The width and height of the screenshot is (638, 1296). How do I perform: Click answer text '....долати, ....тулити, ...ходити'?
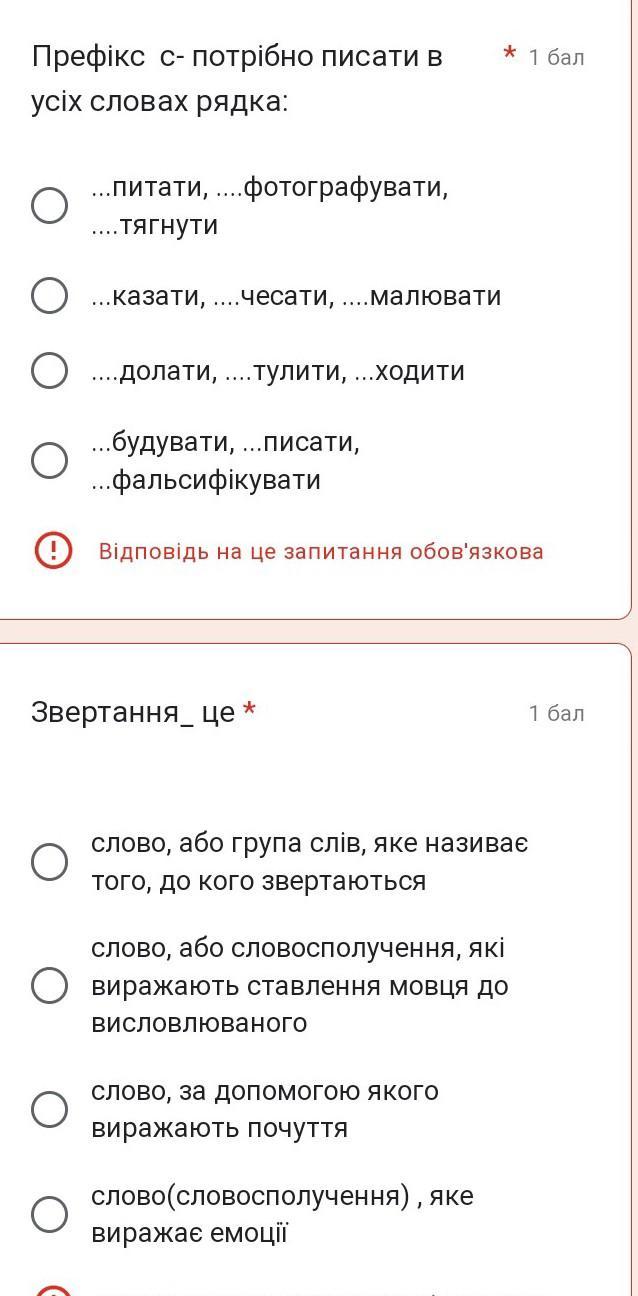(278, 371)
